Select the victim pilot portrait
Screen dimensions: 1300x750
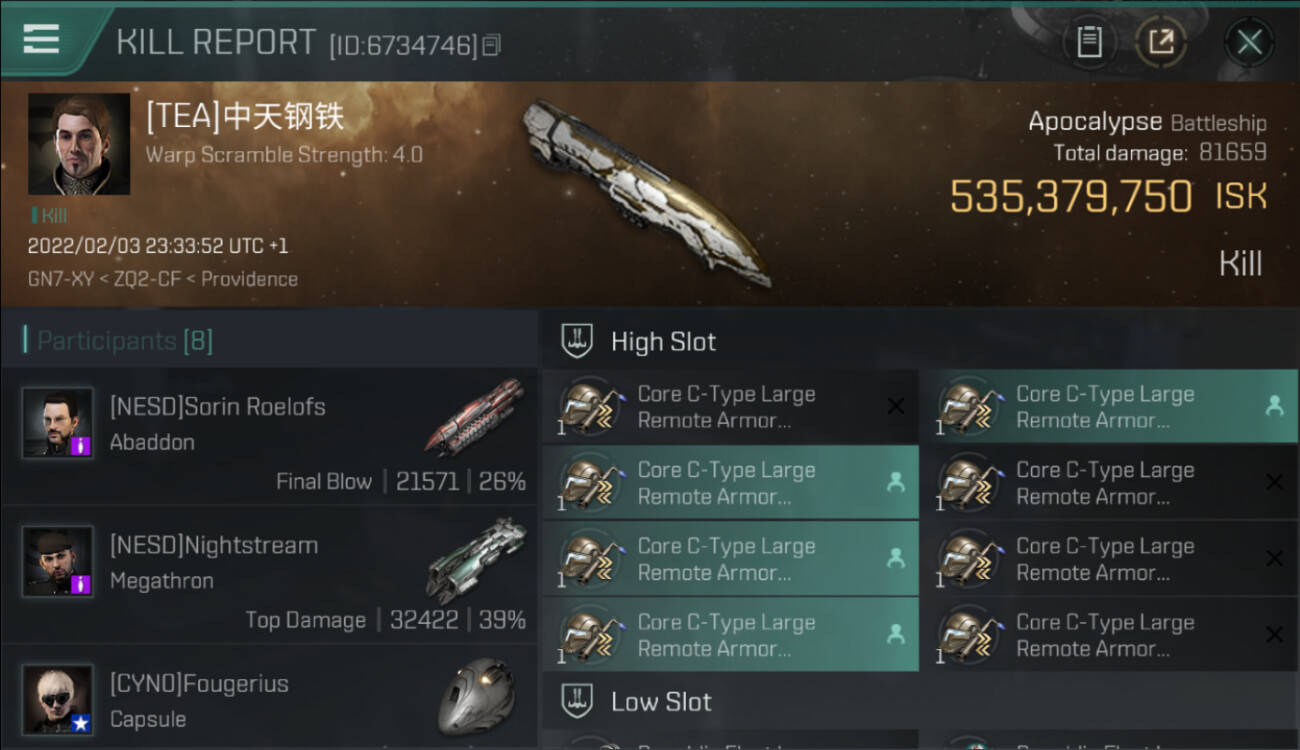pos(79,144)
